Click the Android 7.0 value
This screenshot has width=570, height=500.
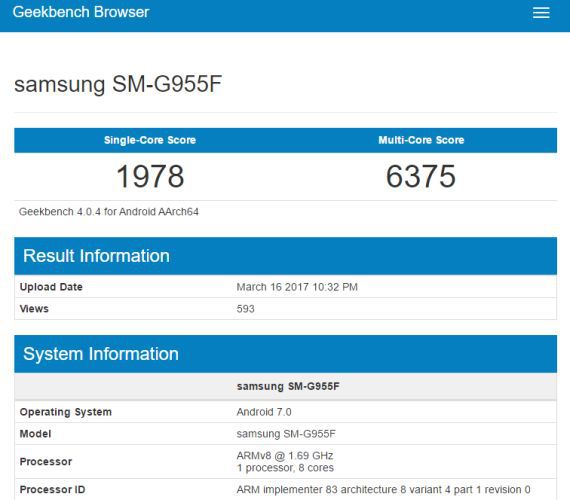coord(264,412)
